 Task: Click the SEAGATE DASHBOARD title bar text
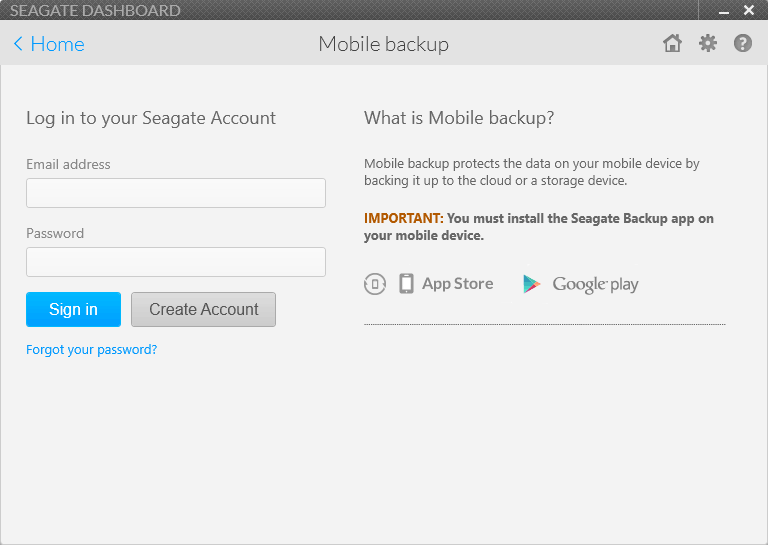pos(95,10)
